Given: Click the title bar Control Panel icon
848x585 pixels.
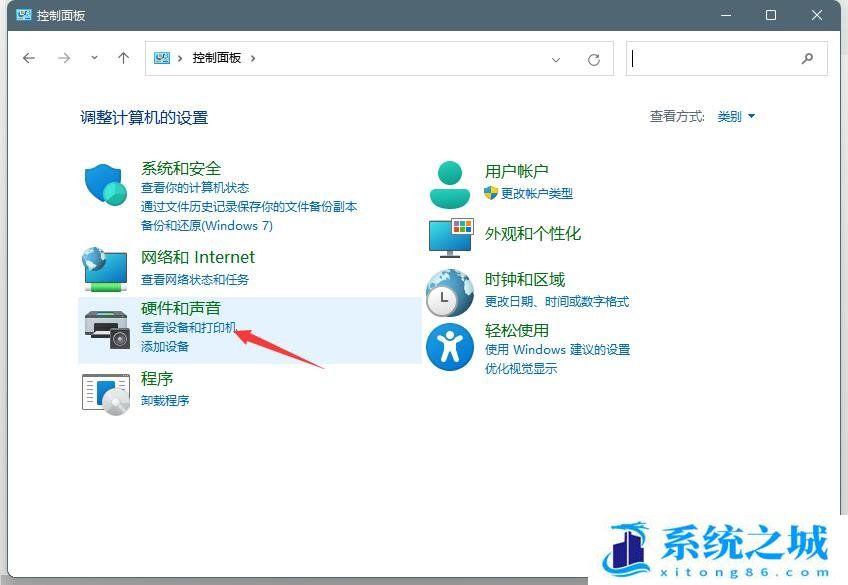Looking at the screenshot, I should 24,15.
